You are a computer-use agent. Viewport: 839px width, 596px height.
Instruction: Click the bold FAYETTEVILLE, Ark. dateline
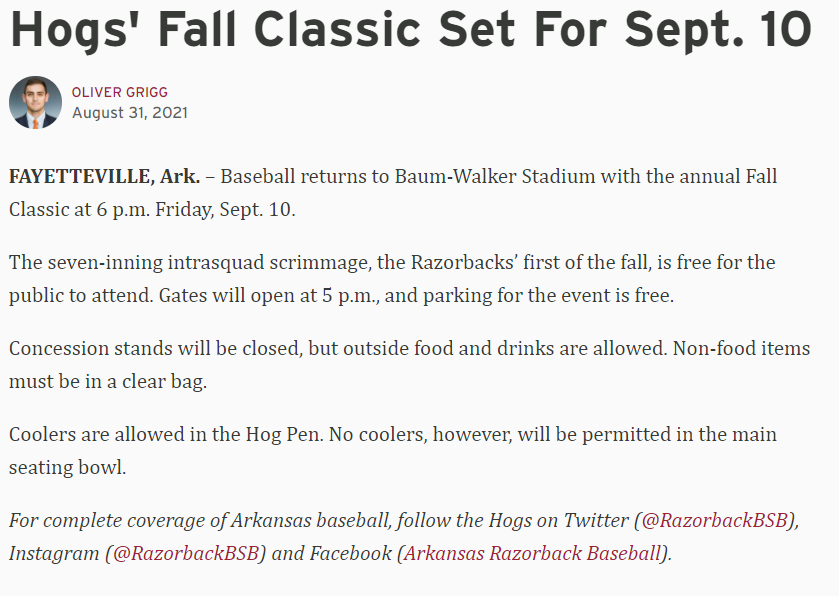(103, 177)
